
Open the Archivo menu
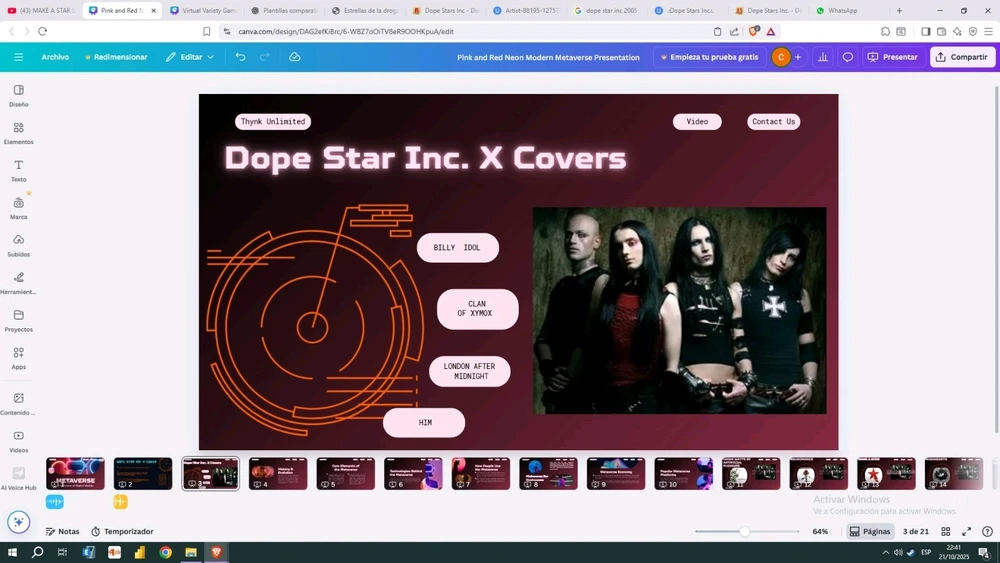point(55,57)
